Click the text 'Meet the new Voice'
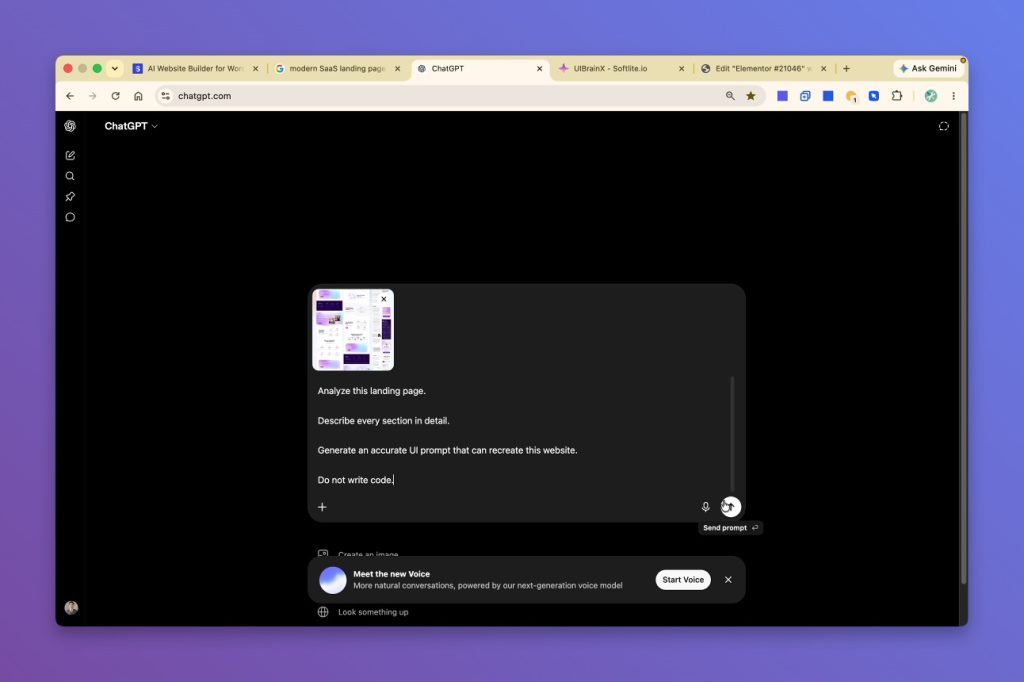 391,574
